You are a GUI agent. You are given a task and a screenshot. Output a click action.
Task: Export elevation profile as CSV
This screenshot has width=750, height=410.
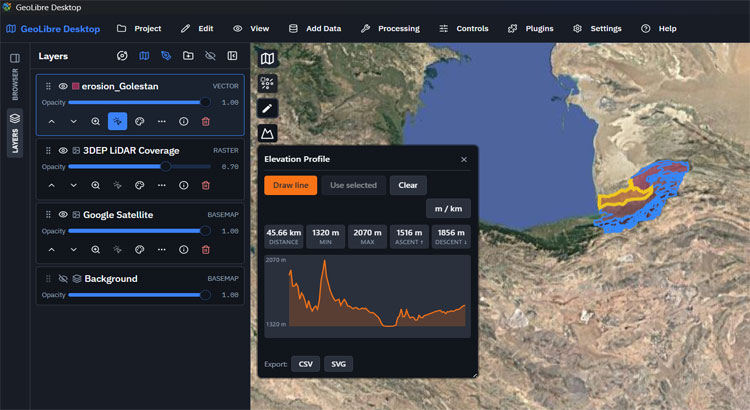(306, 364)
